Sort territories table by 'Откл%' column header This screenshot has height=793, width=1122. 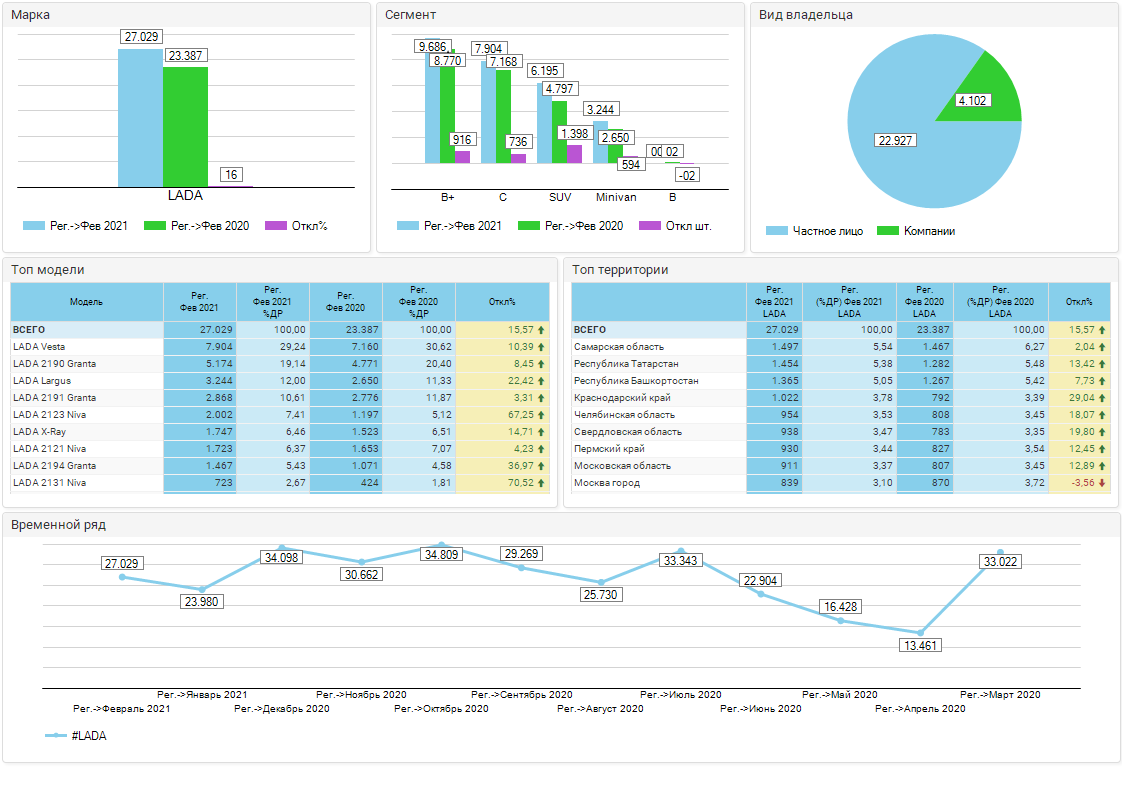tap(1078, 301)
